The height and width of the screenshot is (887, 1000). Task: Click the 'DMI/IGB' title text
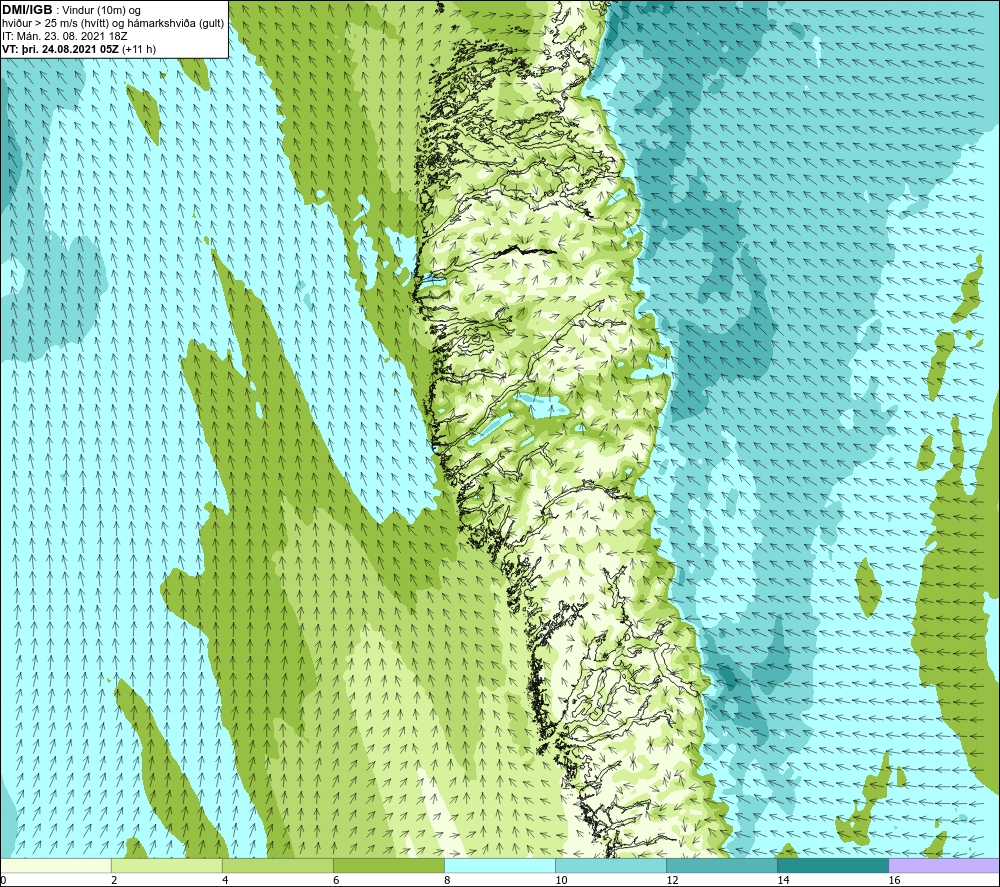coord(27,10)
